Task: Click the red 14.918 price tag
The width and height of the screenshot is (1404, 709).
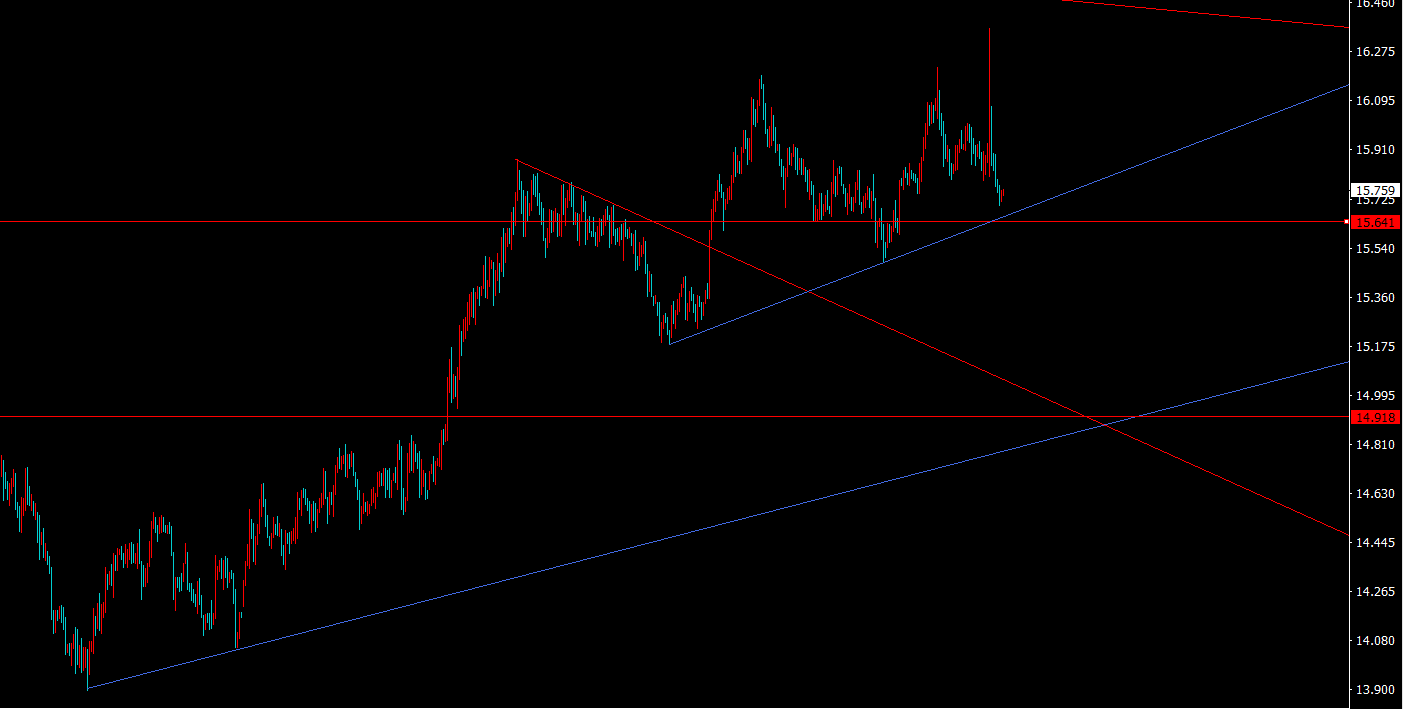Action: [x=1373, y=416]
